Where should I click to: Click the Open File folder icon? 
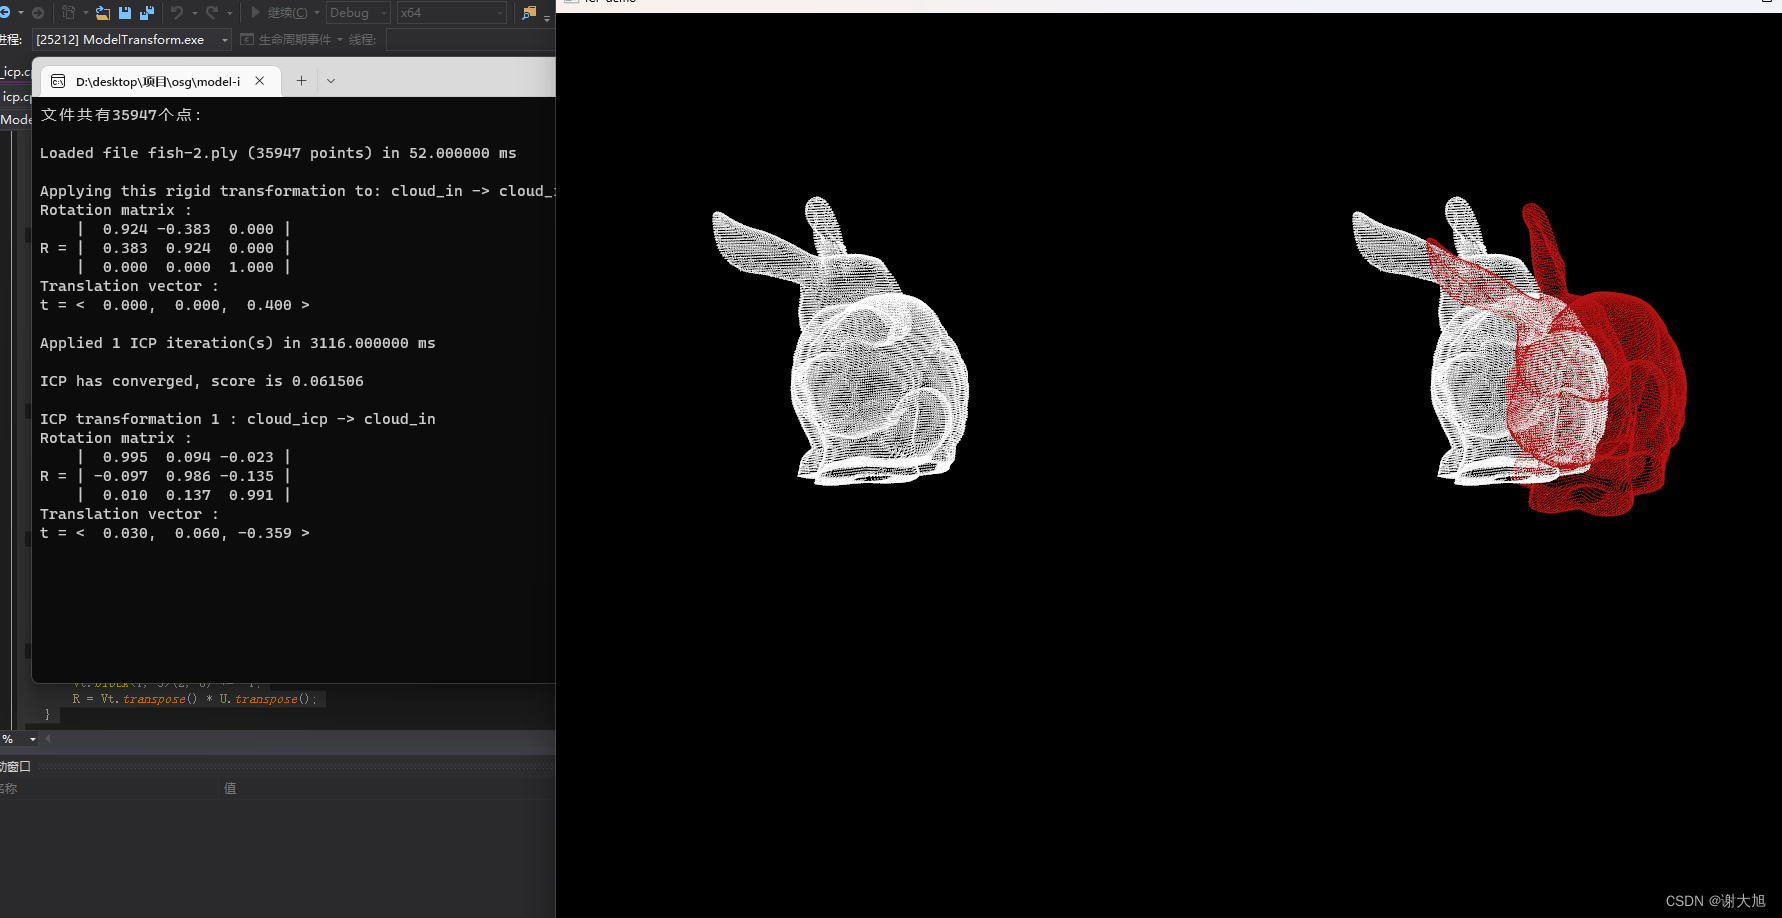[x=103, y=13]
